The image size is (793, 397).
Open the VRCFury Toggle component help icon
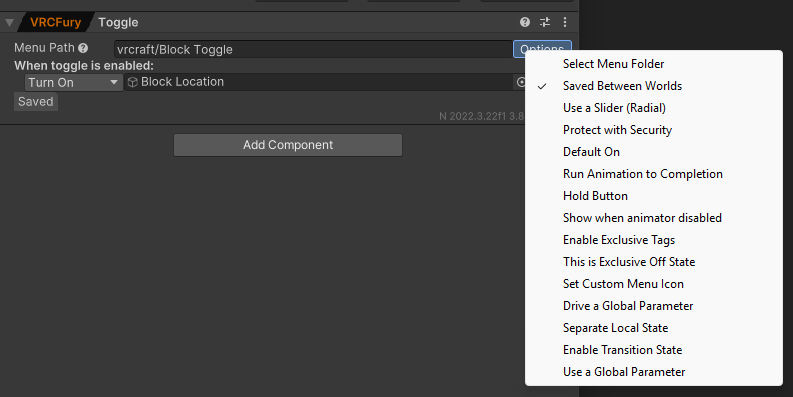click(x=525, y=22)
